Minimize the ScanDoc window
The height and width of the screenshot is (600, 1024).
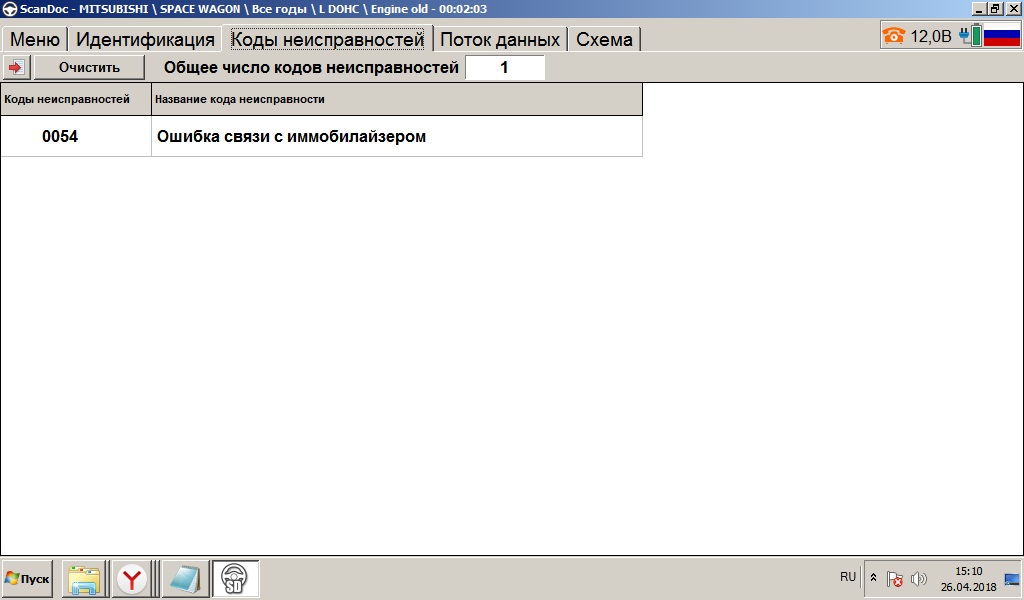click(978, 9)
